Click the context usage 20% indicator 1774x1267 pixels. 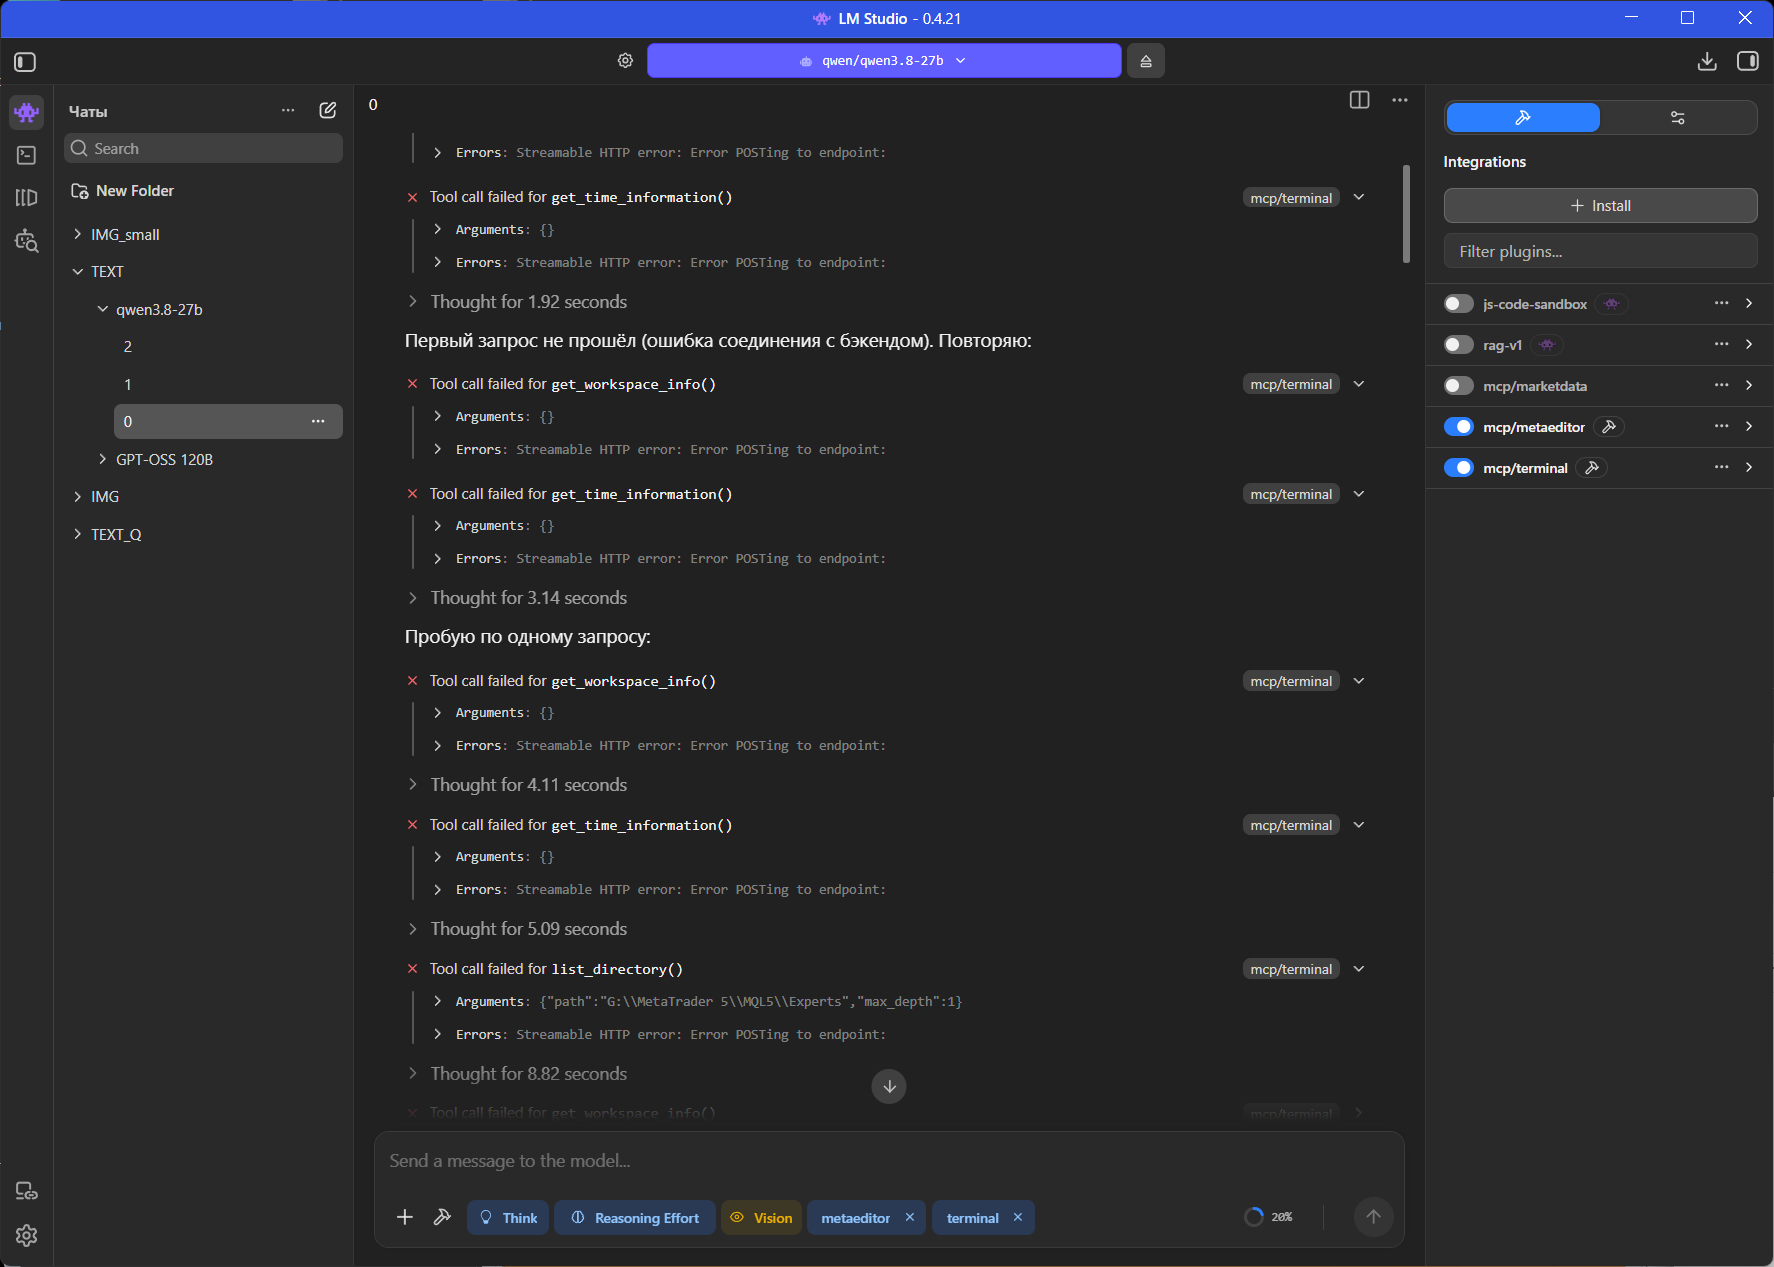(1269, 1217)
